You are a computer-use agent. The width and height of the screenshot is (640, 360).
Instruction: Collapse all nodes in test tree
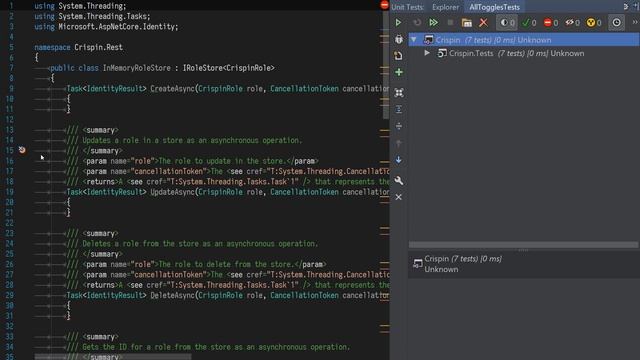pos(399,126)
